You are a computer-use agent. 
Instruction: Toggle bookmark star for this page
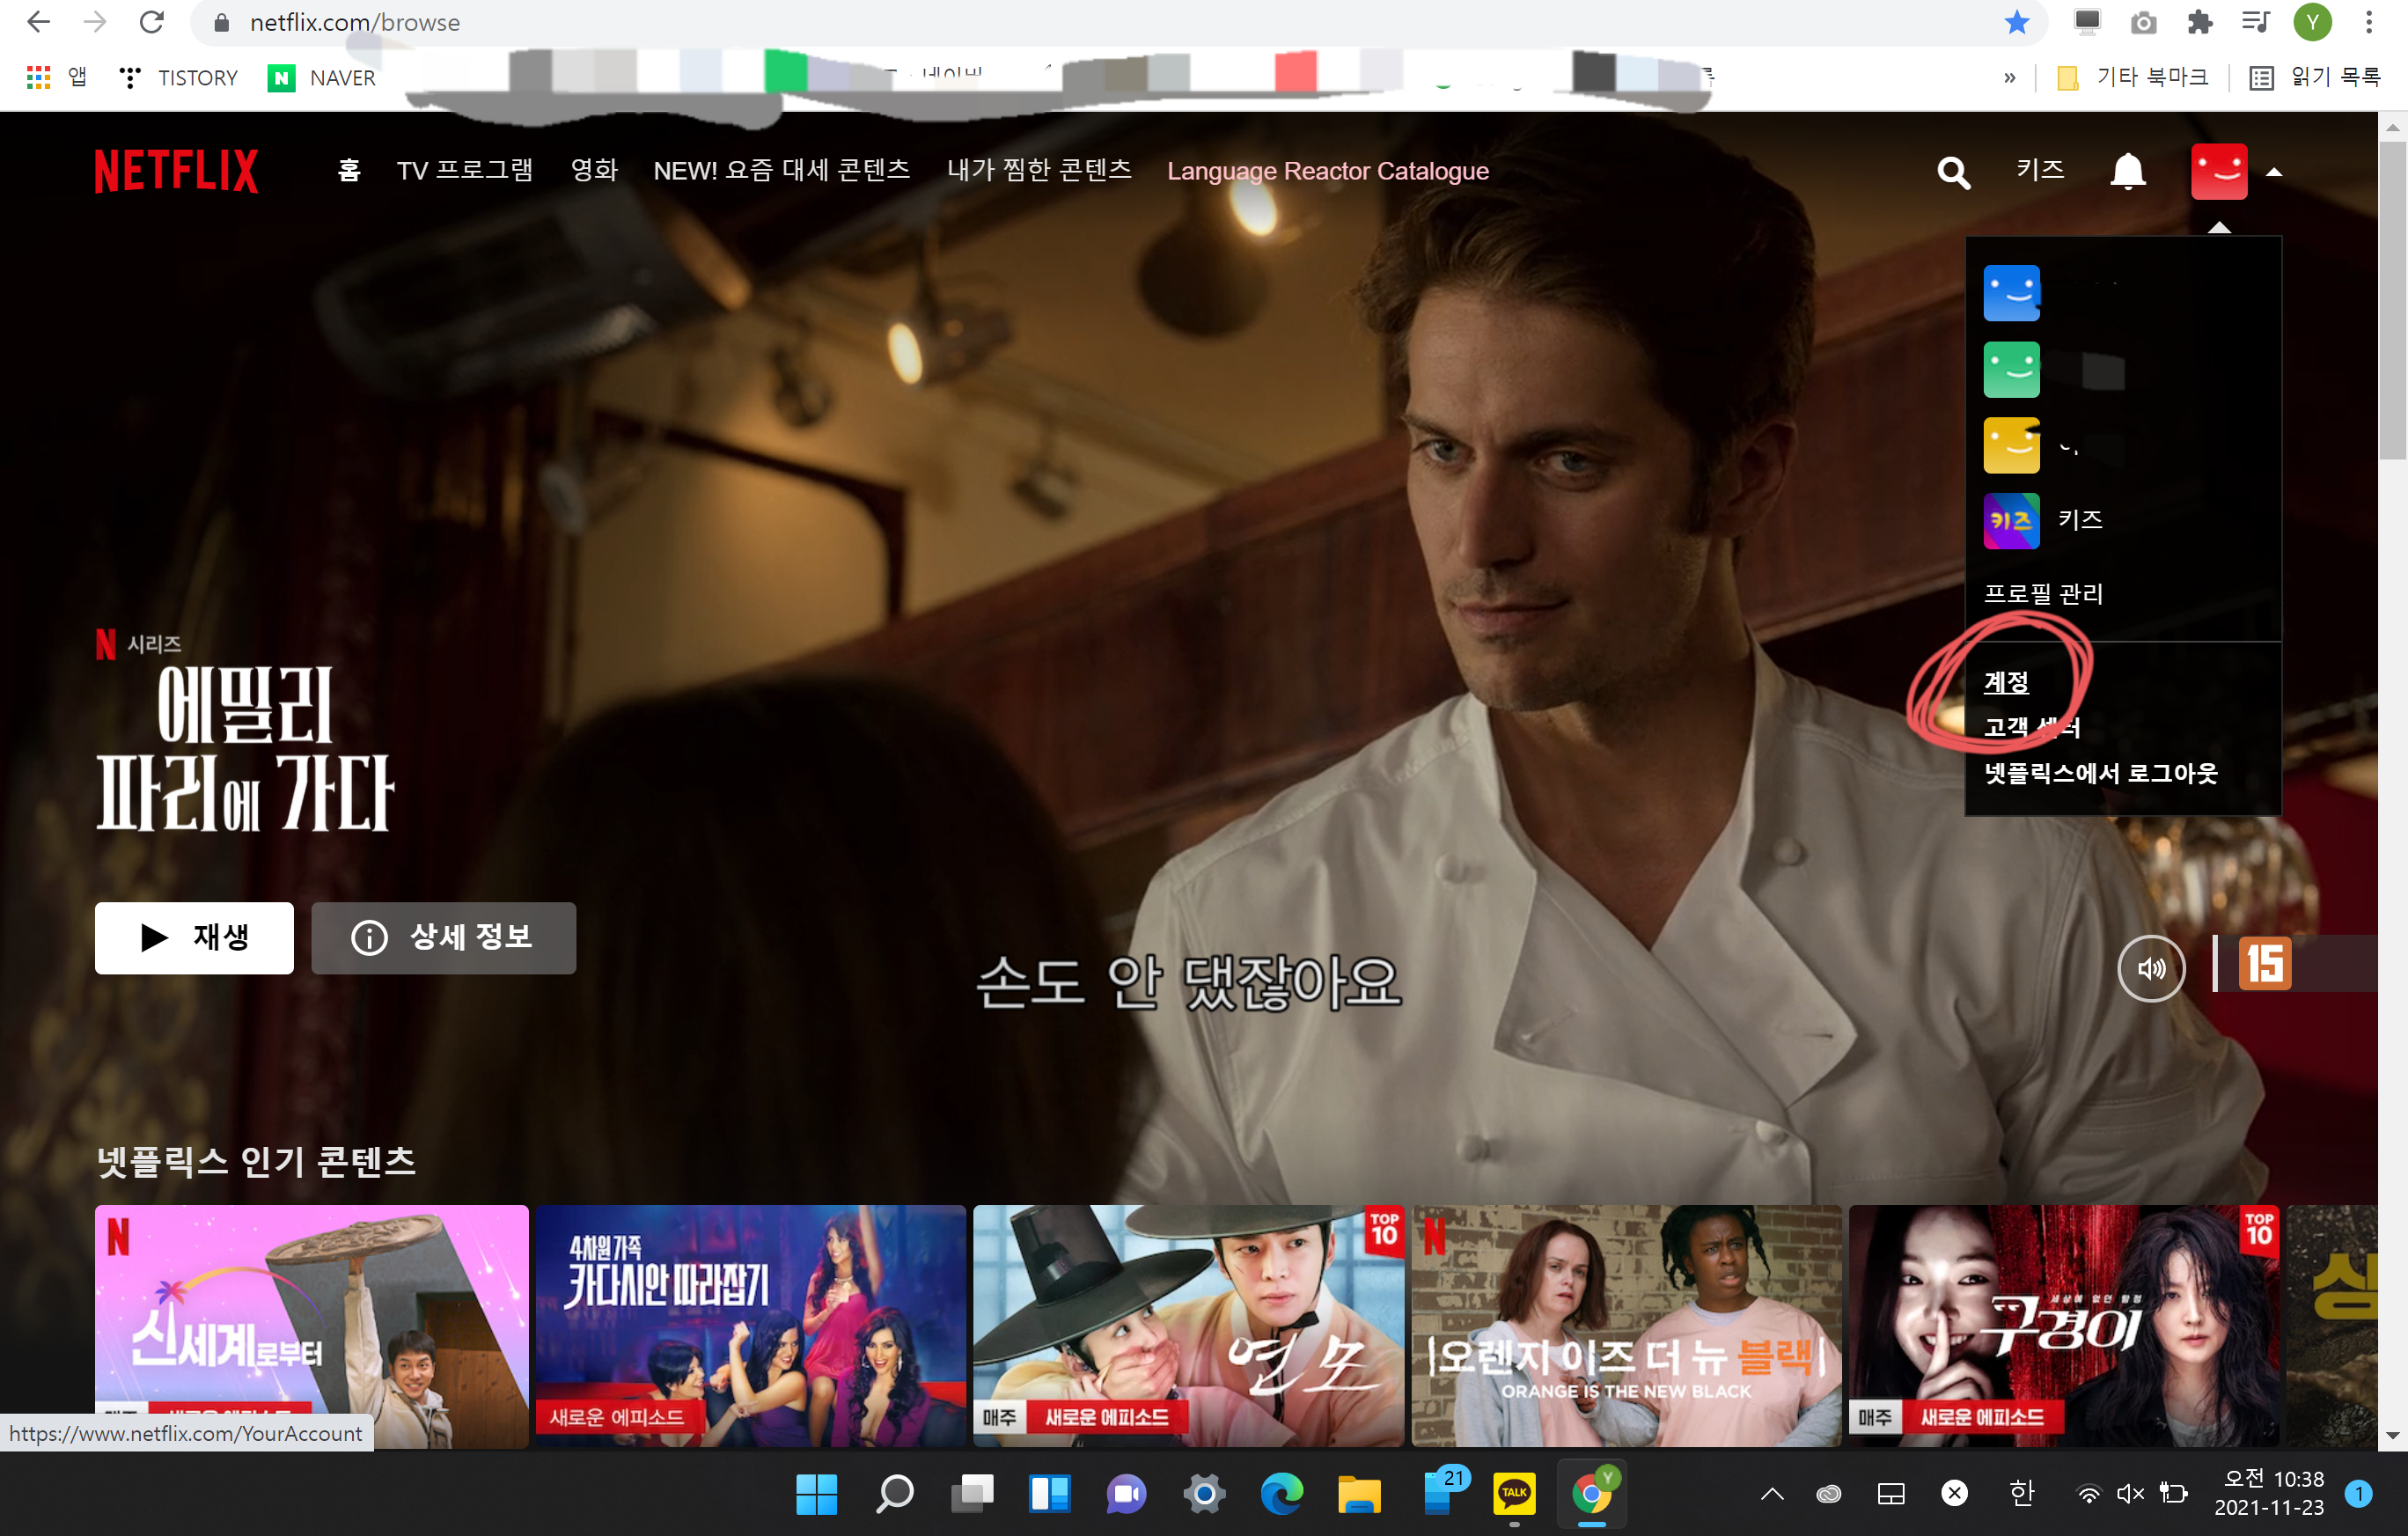[x=2016, y=22]
